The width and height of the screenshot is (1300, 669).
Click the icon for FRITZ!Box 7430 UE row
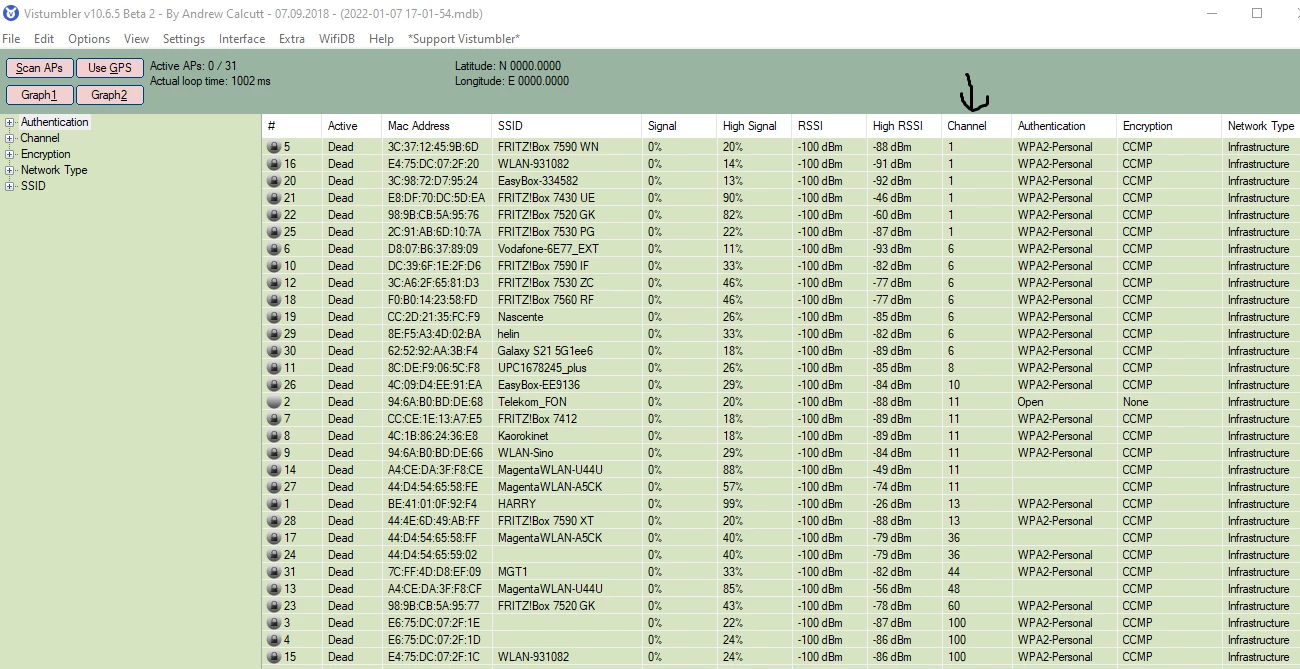pos(273,198)
